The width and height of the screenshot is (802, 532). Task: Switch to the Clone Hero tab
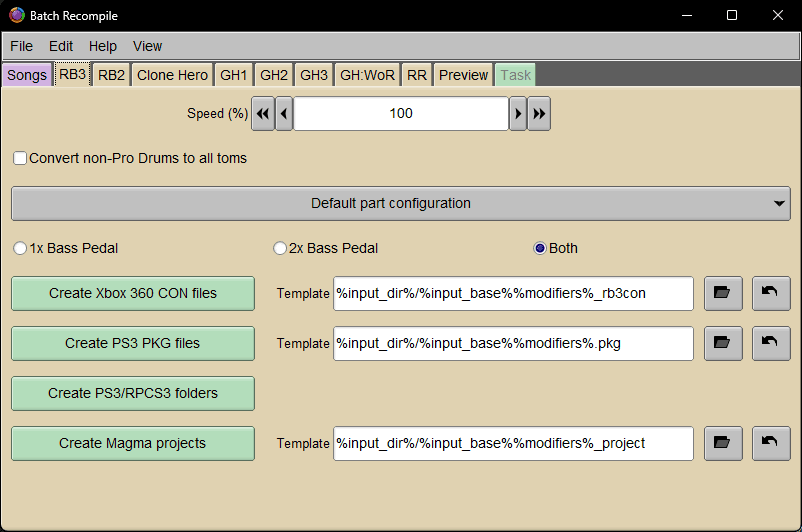[x=172, y=75]
